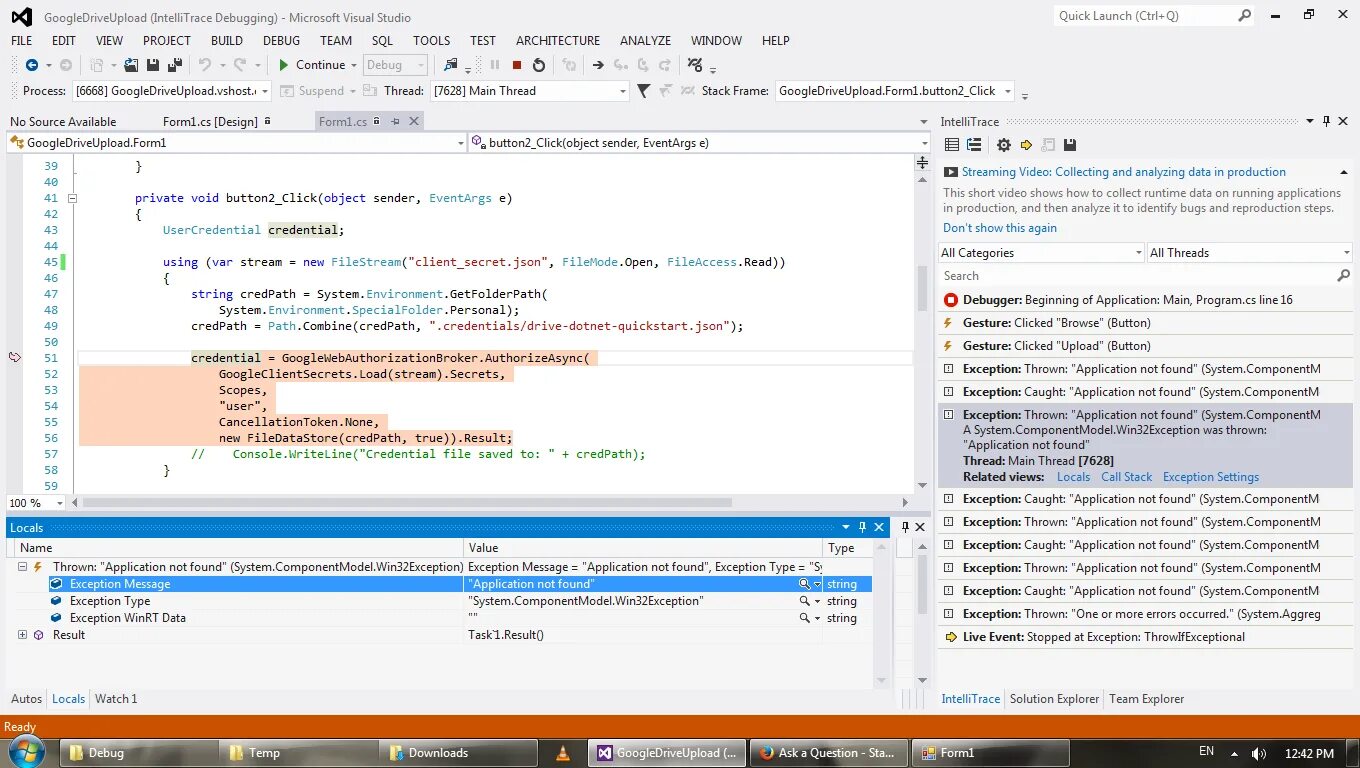
Task: Click IntelliTrace yellow arrow live mode icon
Action: click(1026, 145)
